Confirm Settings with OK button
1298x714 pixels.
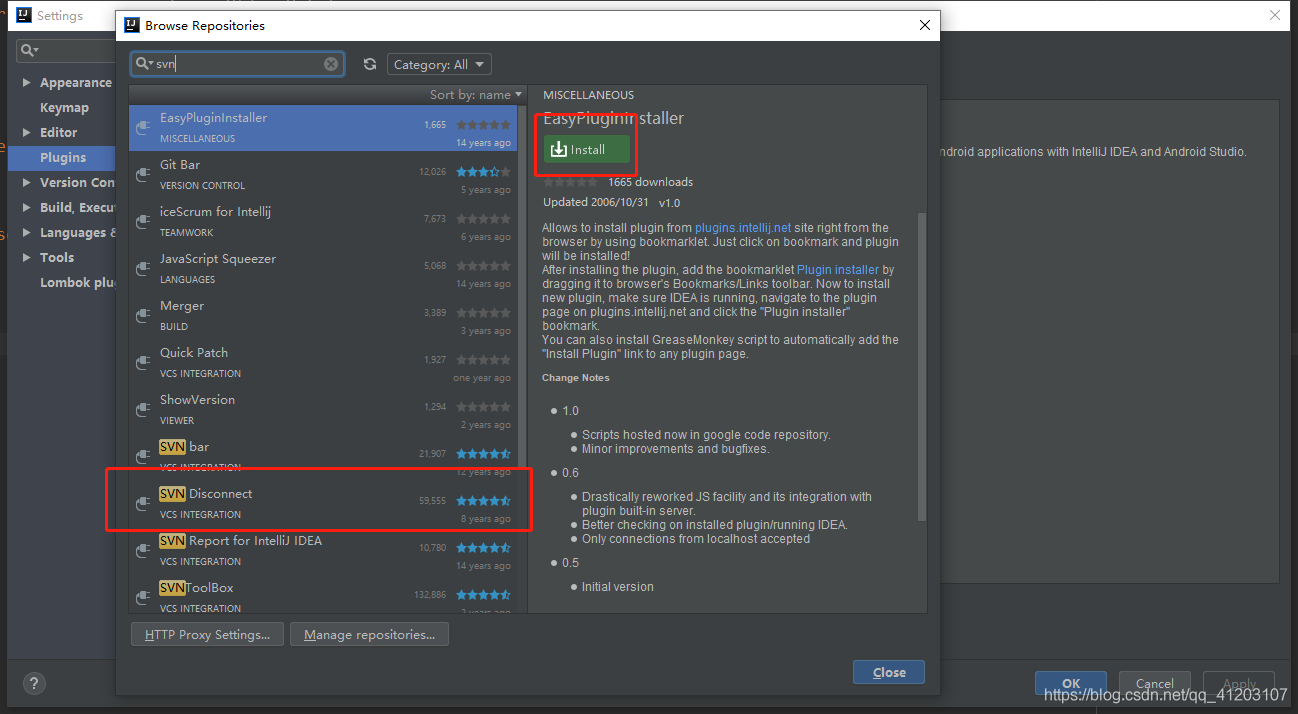[x=1071, y=683]
